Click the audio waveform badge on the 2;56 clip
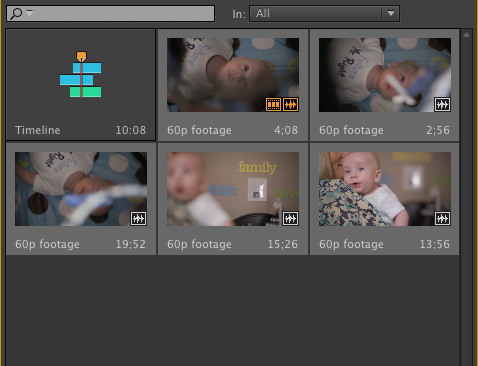Image resolution: width=478 pixels, height=366 pixels. pos(442,105)
